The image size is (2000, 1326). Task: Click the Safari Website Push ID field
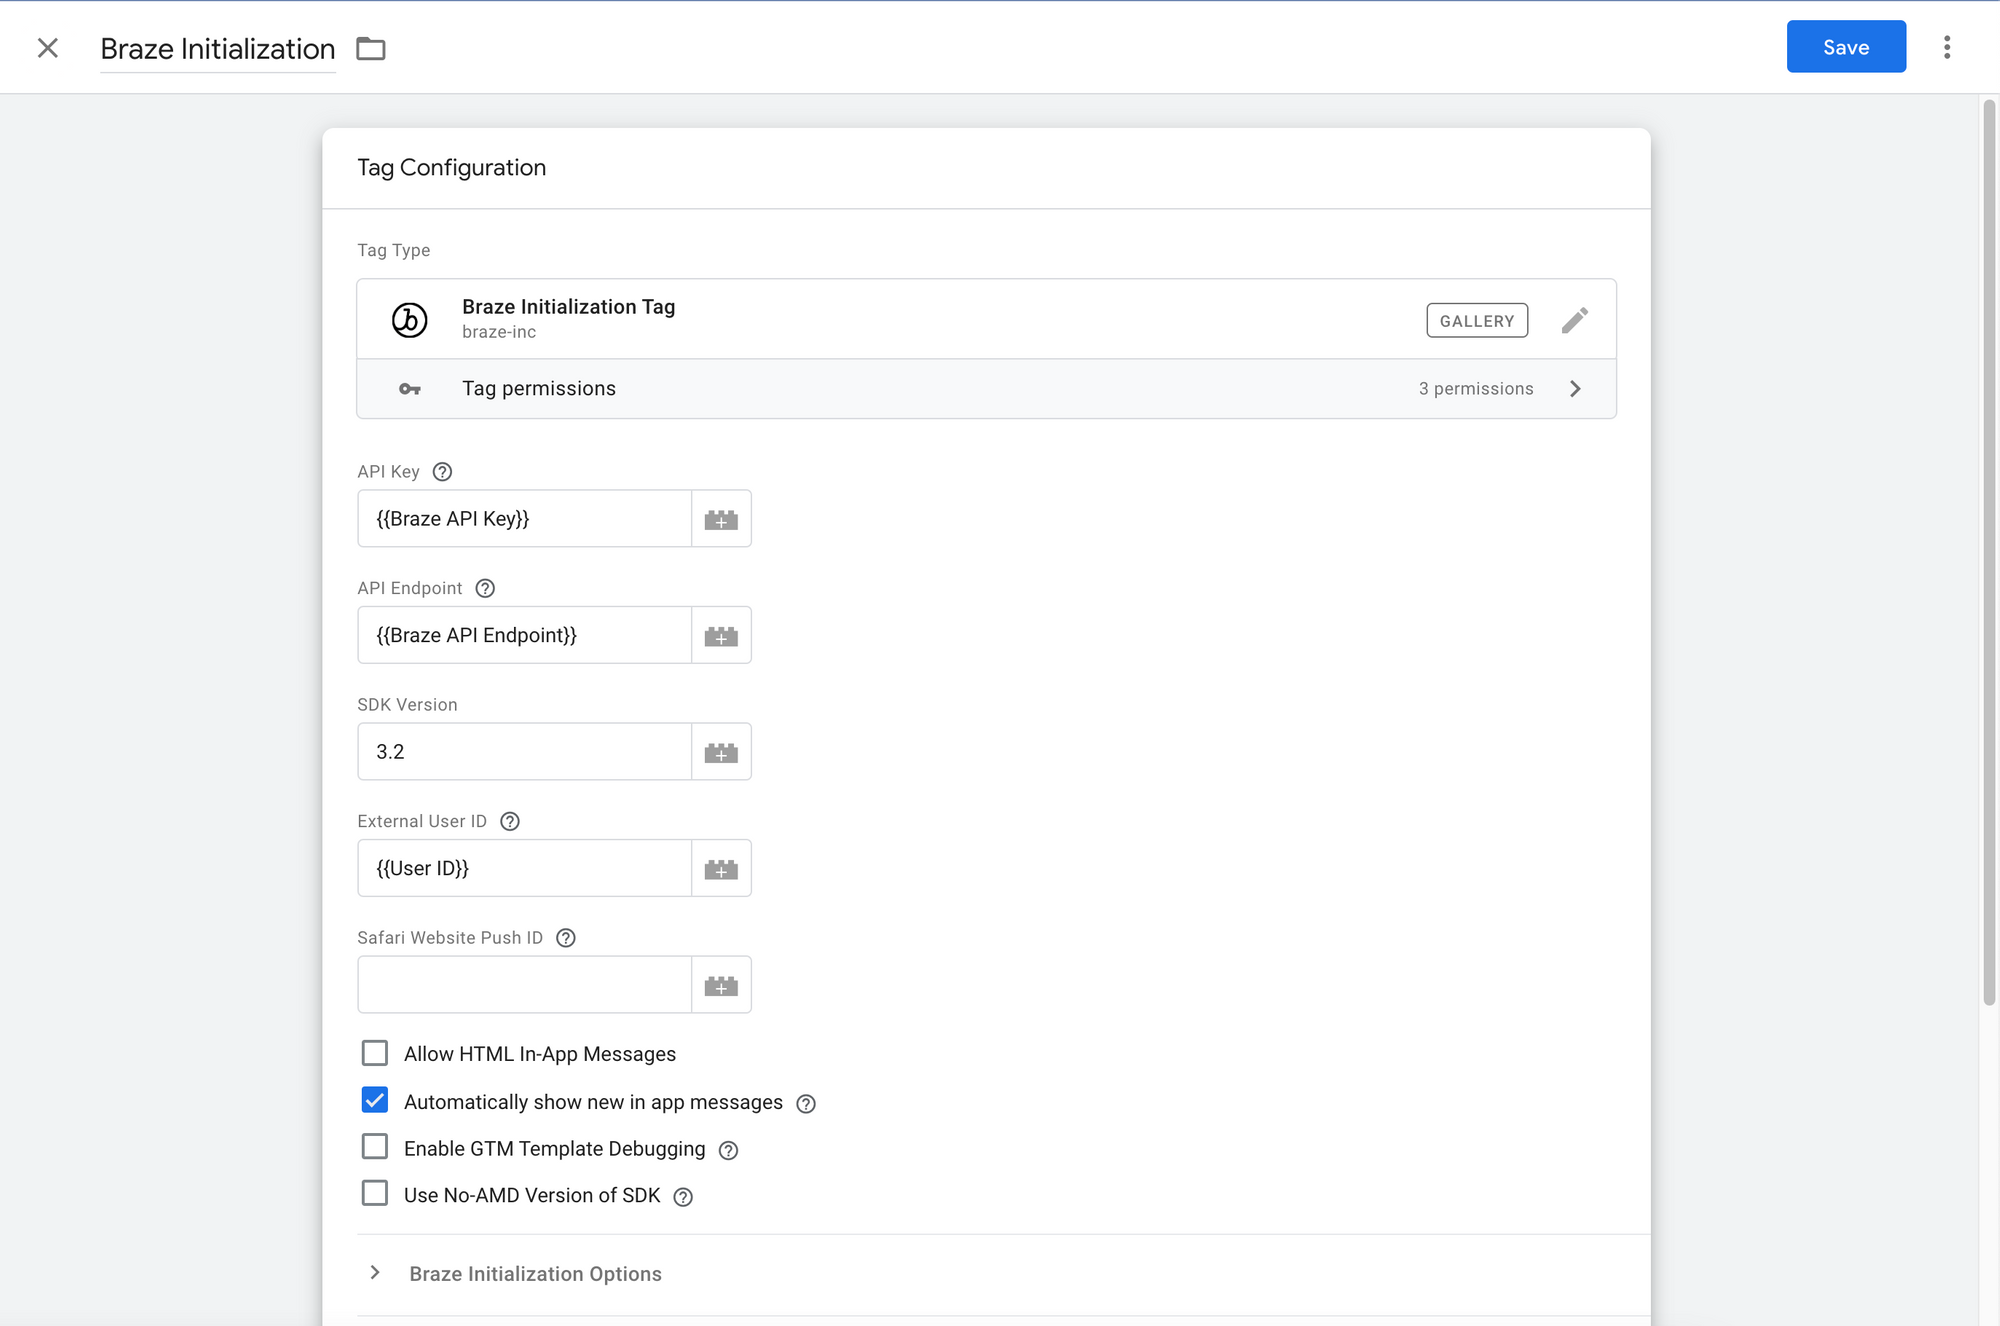525,984
